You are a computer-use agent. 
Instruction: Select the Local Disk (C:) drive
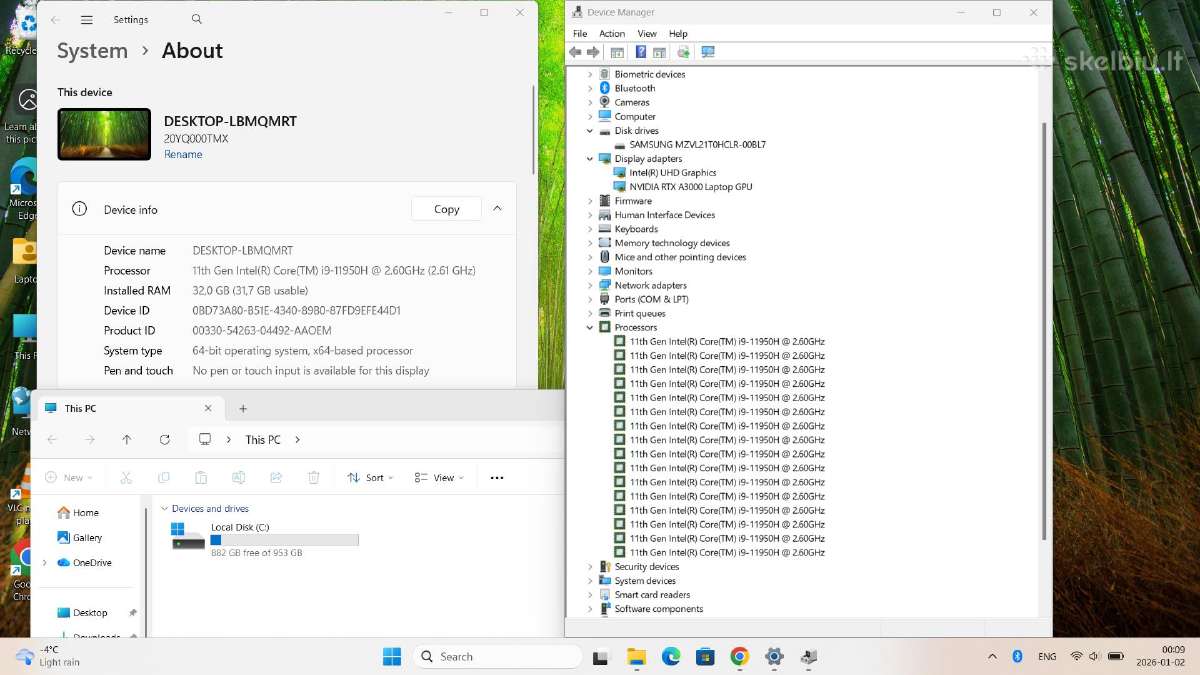coord(265,539)
